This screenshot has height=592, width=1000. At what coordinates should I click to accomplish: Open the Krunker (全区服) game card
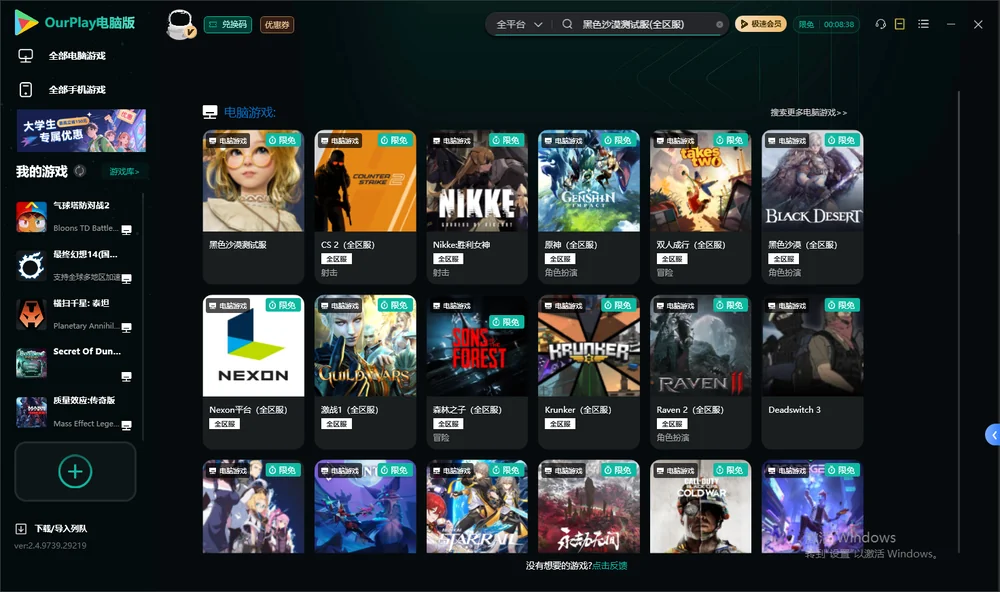click(x=589, y=371)
